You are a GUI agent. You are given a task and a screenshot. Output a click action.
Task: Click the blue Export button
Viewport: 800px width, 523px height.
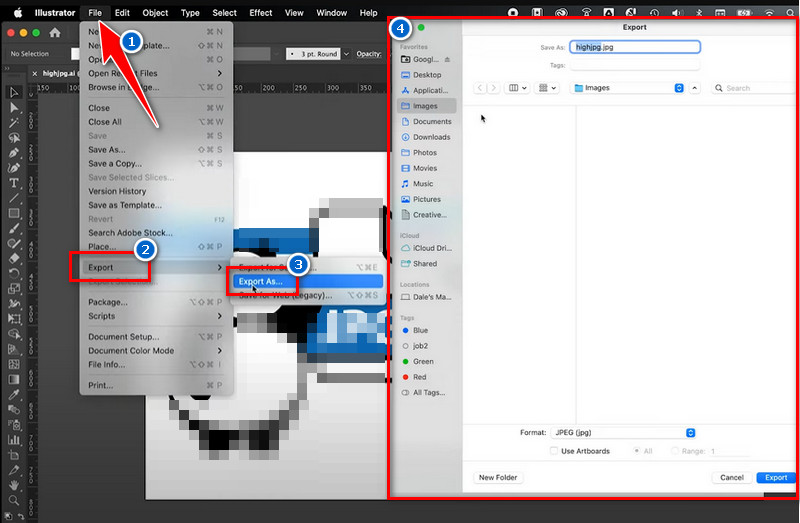[x=776, y=478]
